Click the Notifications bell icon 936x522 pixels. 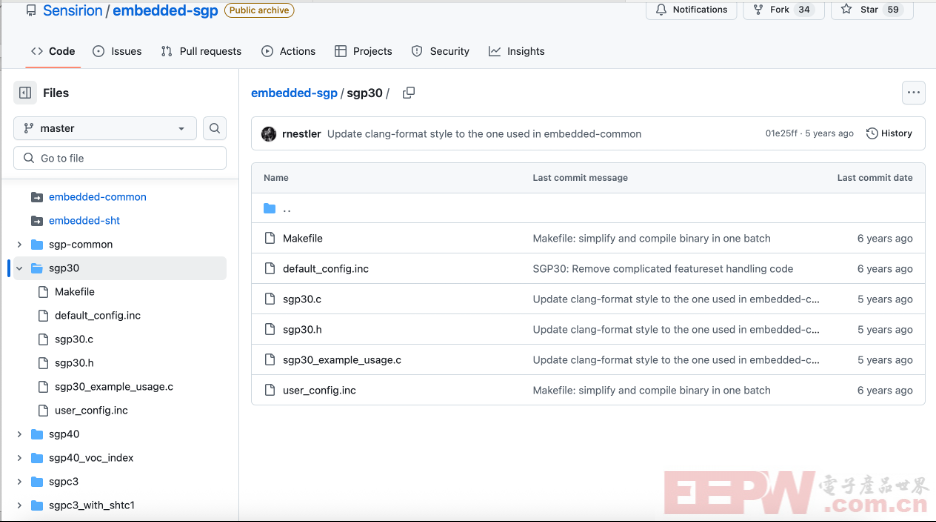pos(661,10)
